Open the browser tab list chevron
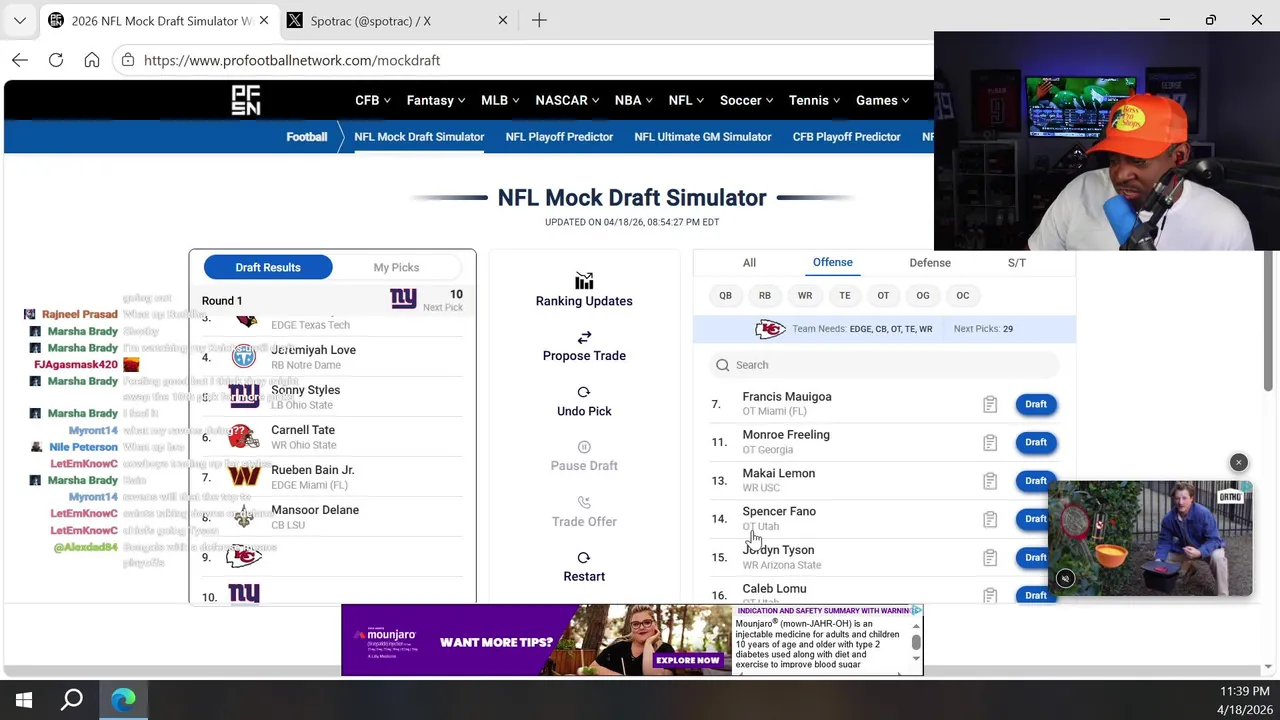 point(19,20)
